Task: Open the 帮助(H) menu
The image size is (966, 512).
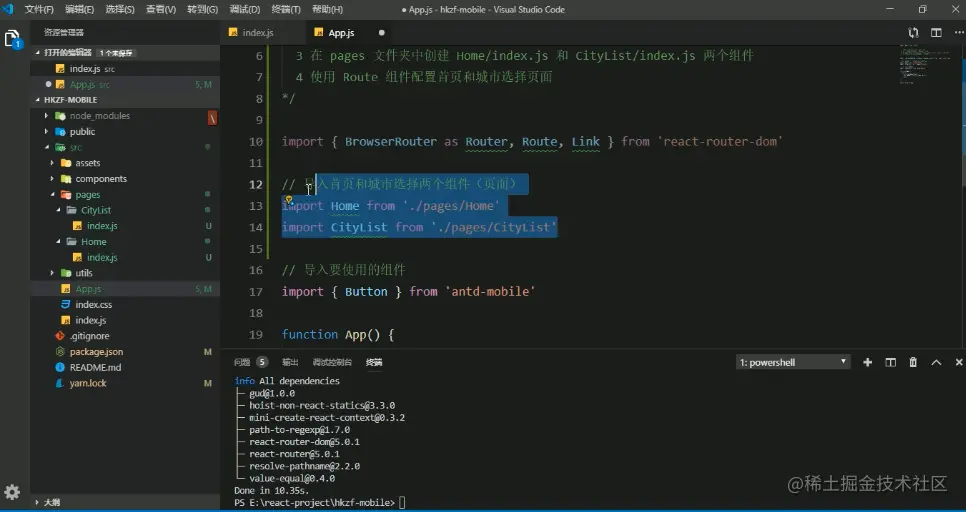Action: 327,9
